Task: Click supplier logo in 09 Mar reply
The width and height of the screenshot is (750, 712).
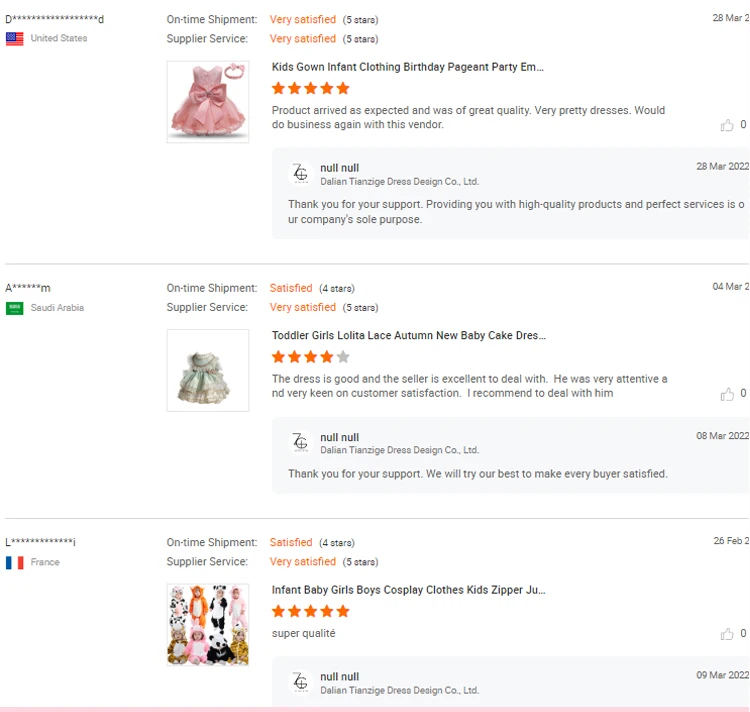Action: pyautogui.click(x=300, y=682)
